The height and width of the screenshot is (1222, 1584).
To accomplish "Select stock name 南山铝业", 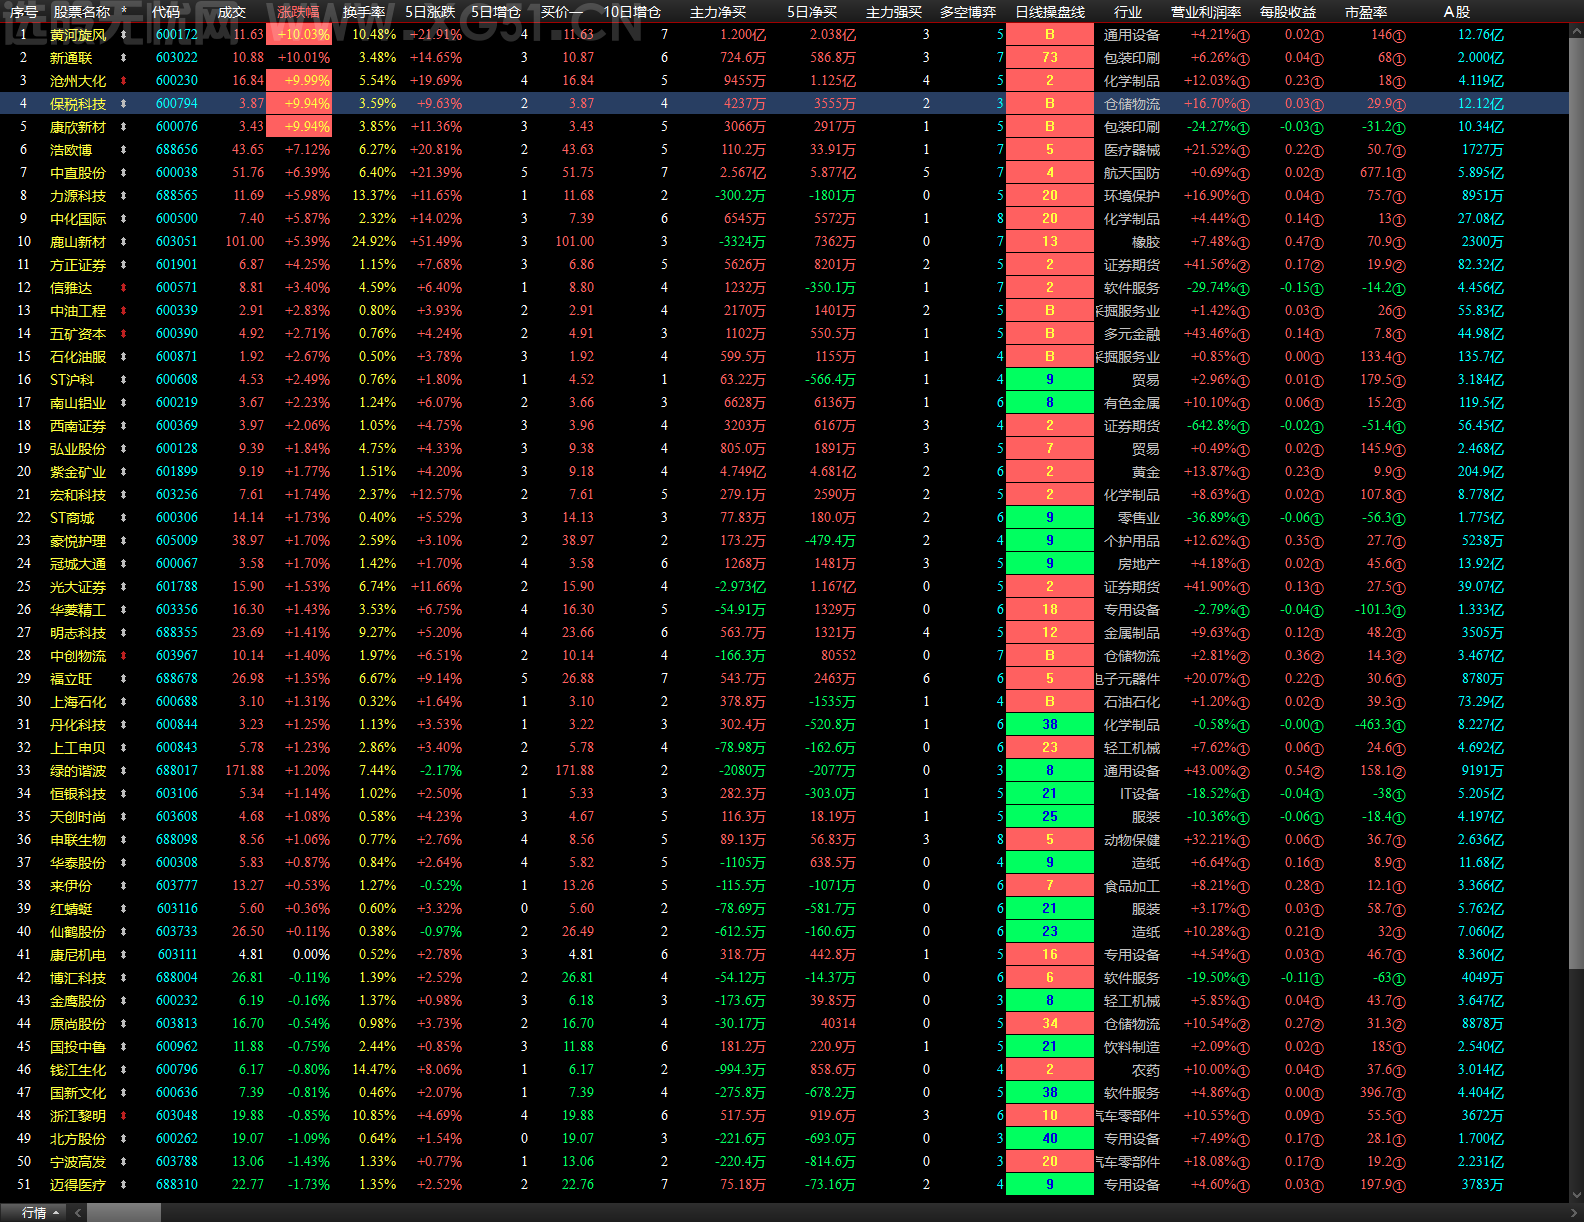I will click(x=78, y=403).
